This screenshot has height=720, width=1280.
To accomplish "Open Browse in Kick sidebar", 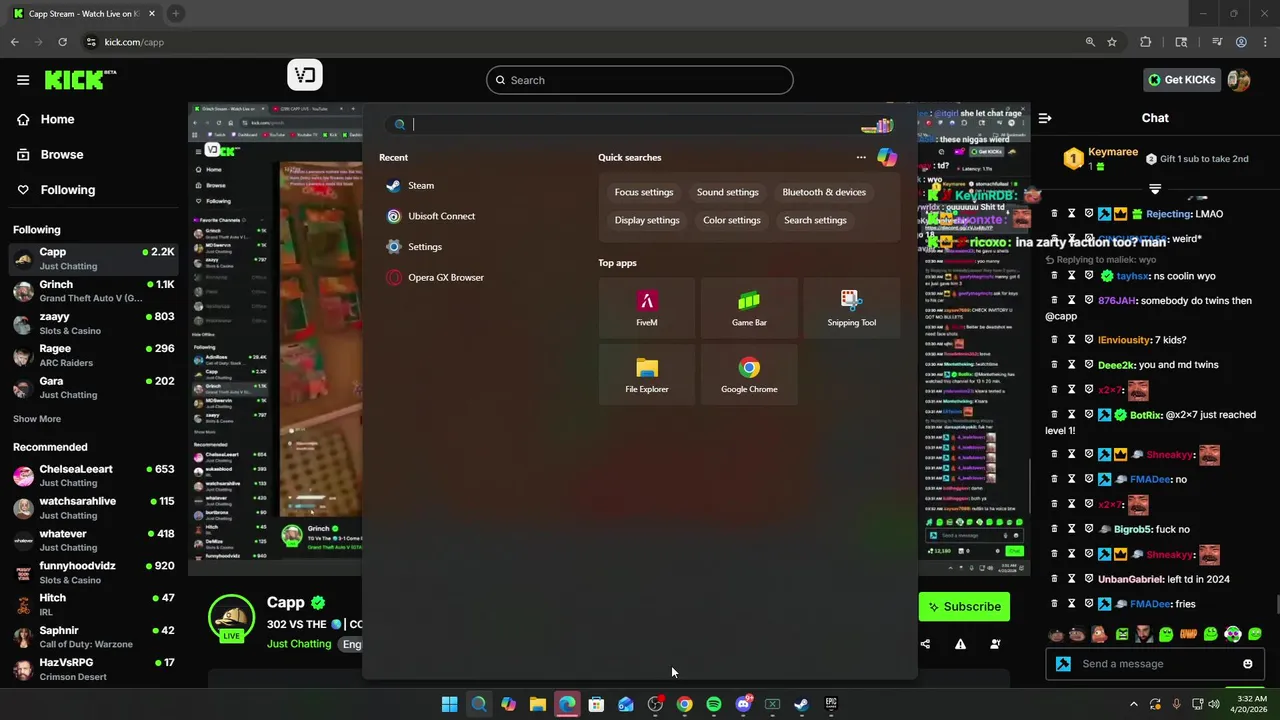I will point(62,154).
